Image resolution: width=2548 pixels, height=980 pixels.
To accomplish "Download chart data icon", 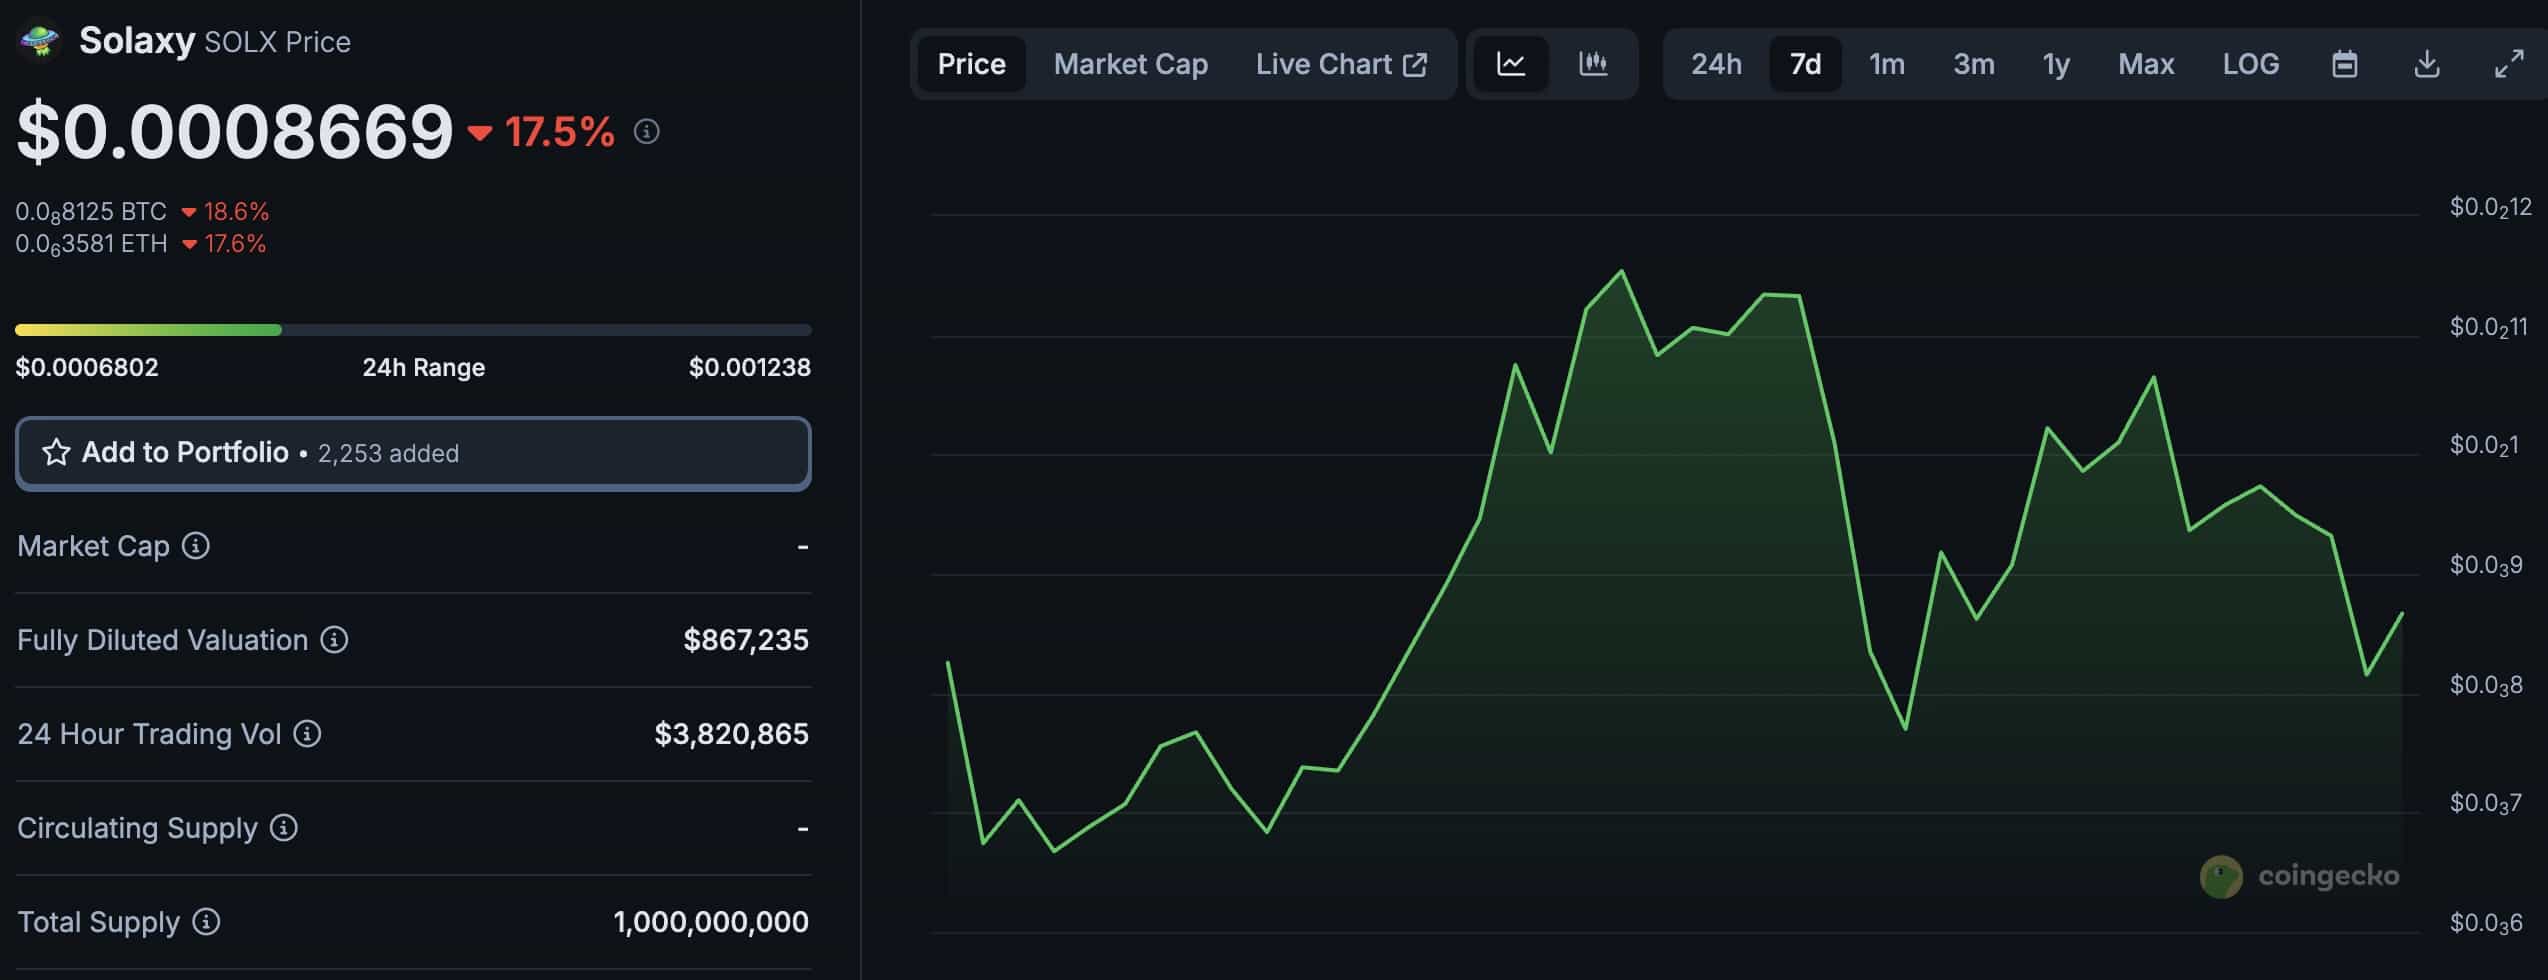I will (2426, 64).
